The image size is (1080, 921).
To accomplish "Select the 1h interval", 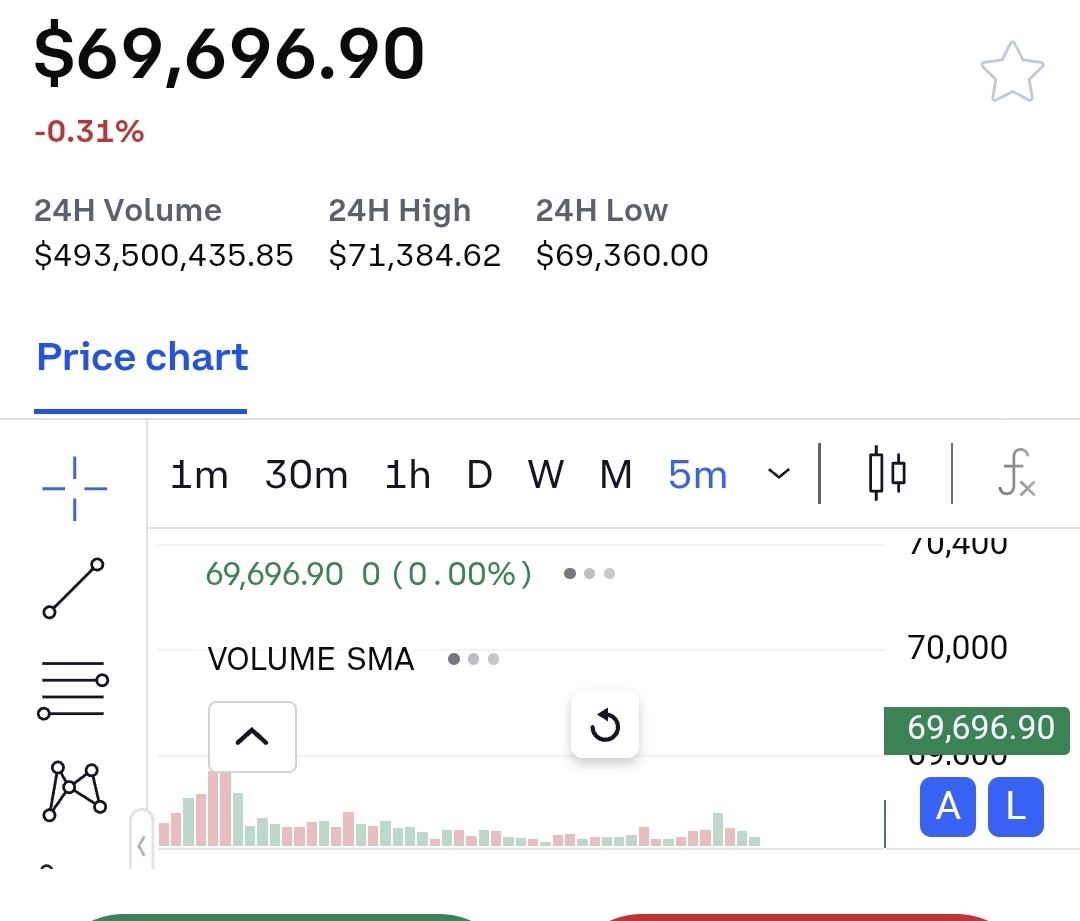I will (408, 475).
